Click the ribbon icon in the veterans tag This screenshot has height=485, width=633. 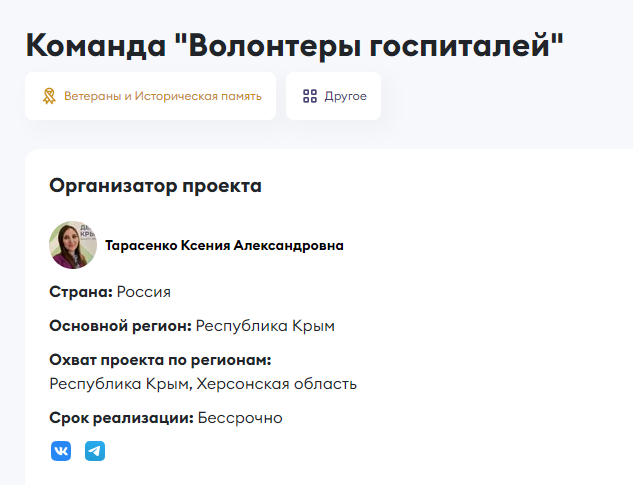pyautogui.click(x=49, y=96)
